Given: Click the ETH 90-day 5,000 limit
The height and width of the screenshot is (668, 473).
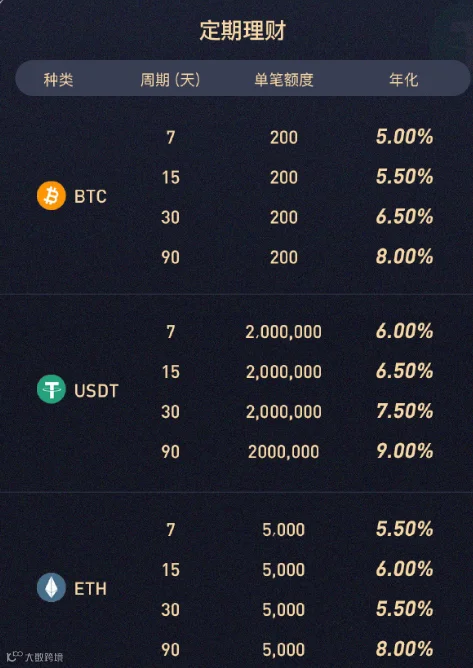Looking at the screenshot, I should pos(283,650).
